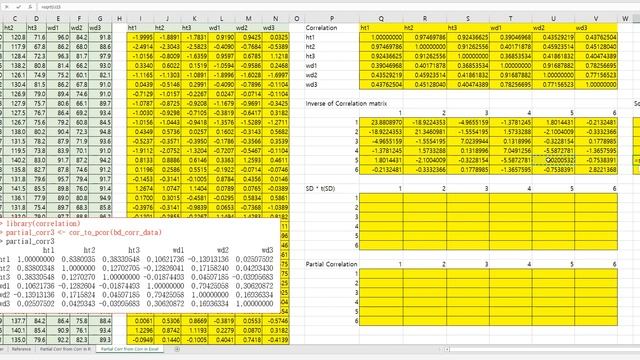Select cell with value 7.0491256
640x360 pixels.
(x=511, y=151)
